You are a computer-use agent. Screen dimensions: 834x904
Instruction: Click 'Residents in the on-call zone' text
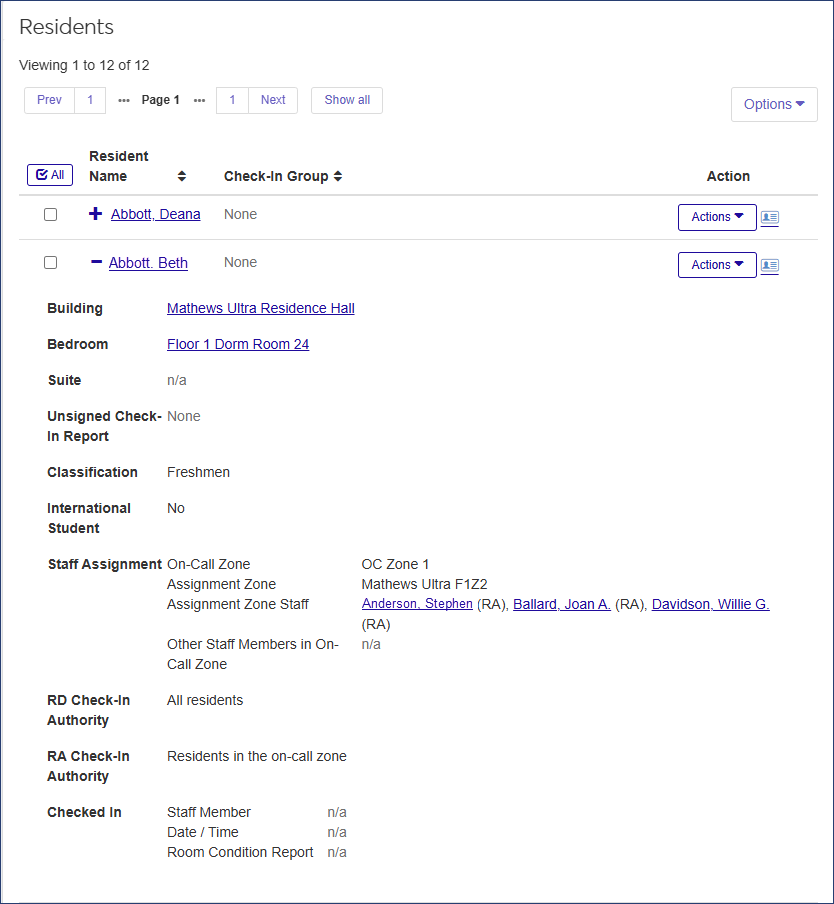tap(257, 756)
